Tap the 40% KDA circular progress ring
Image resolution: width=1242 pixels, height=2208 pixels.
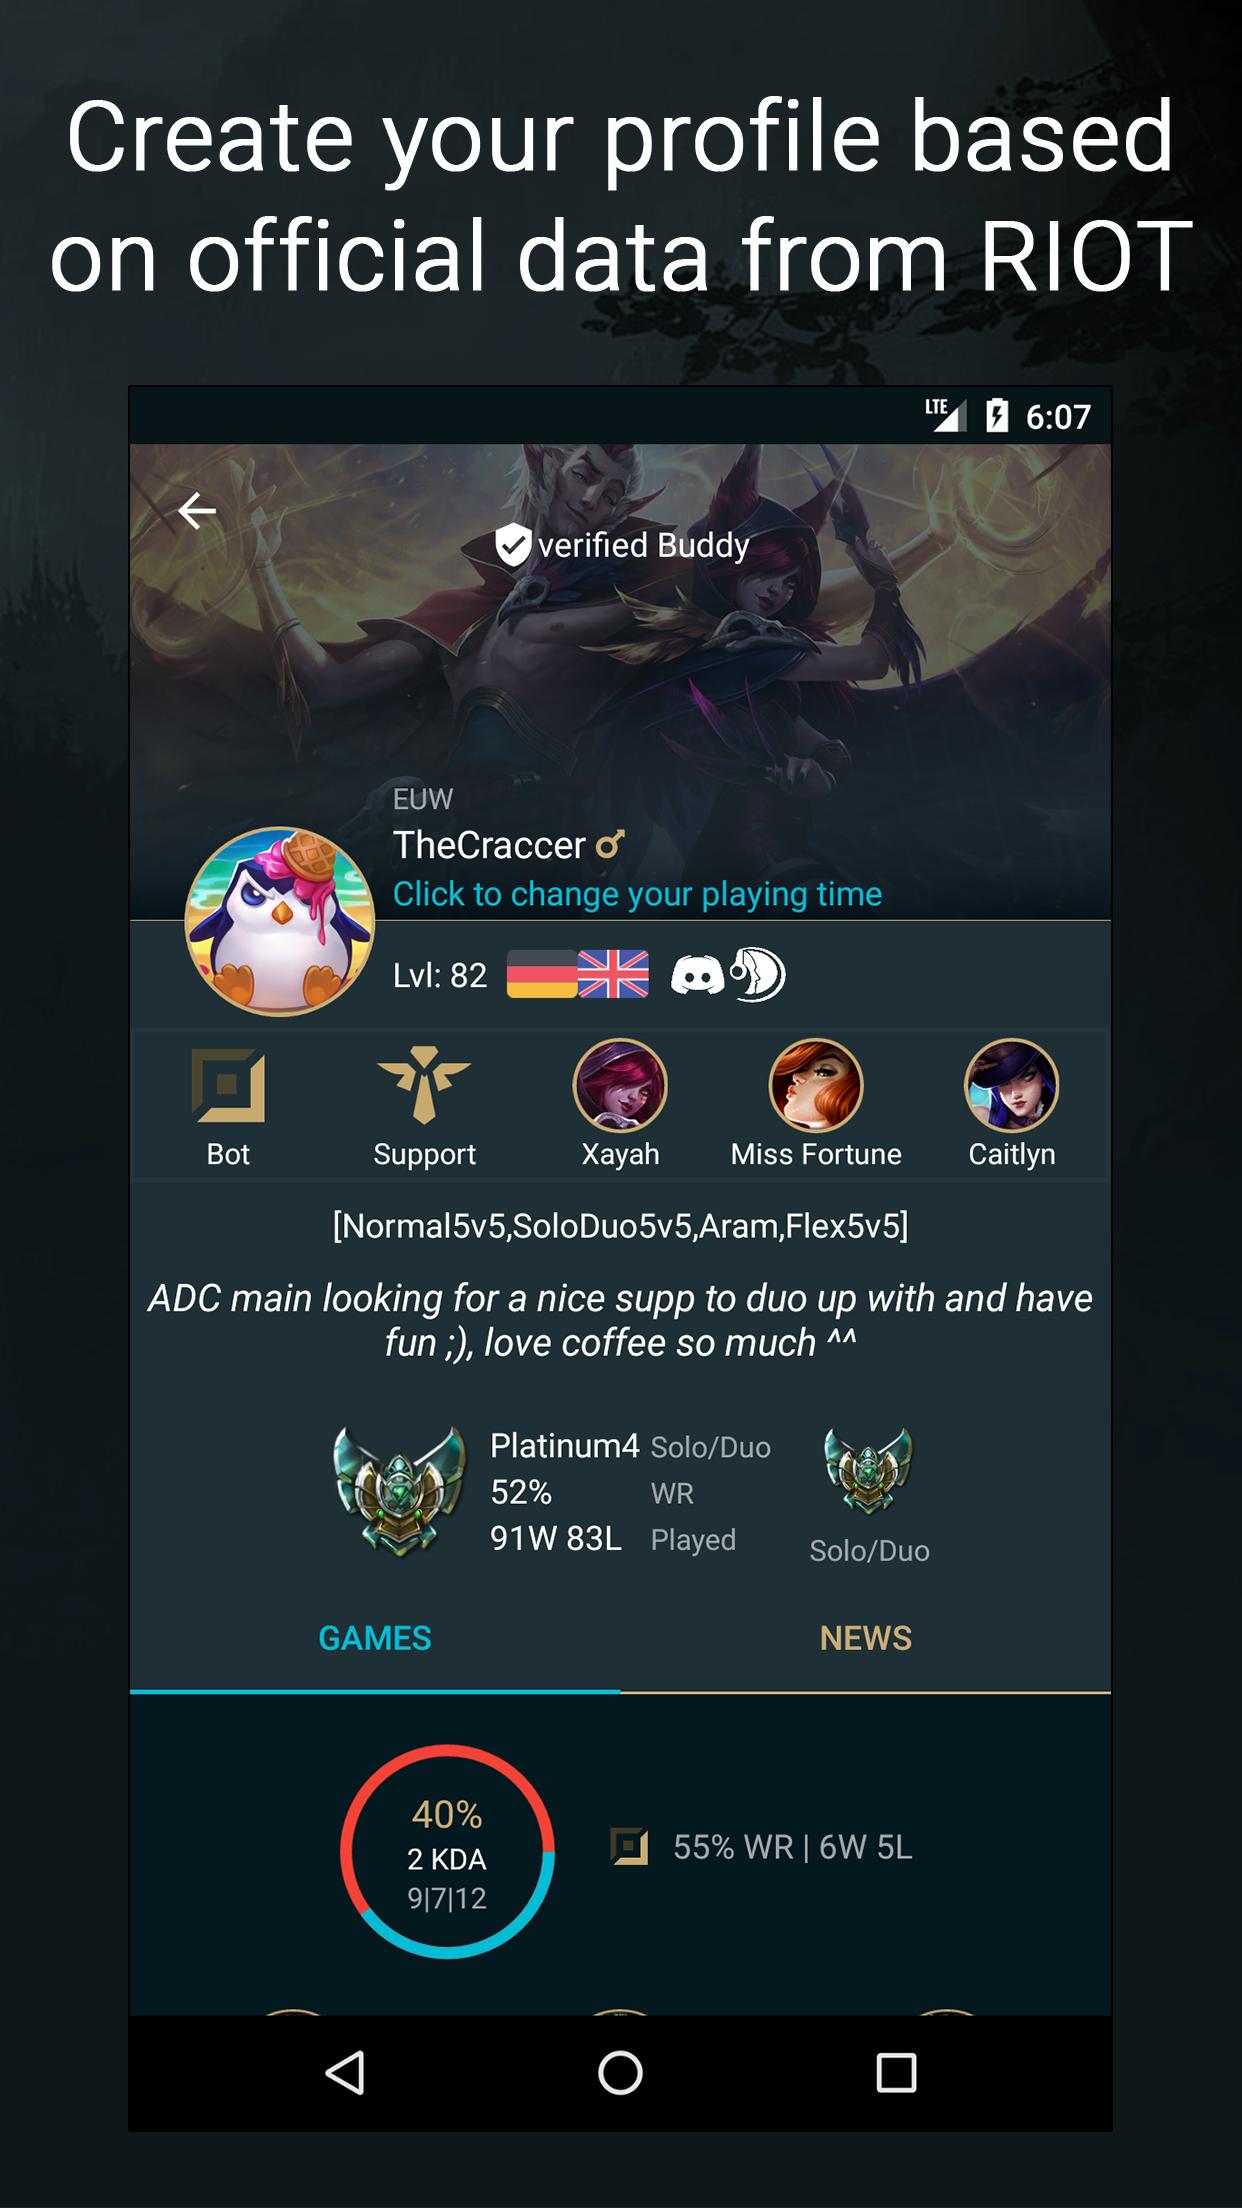pos(447,1851)
